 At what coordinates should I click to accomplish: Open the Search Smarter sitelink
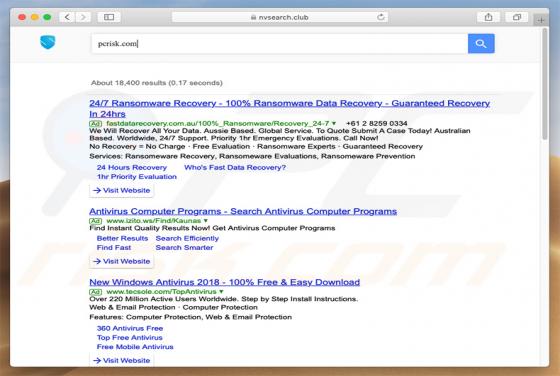pos(184,248)
